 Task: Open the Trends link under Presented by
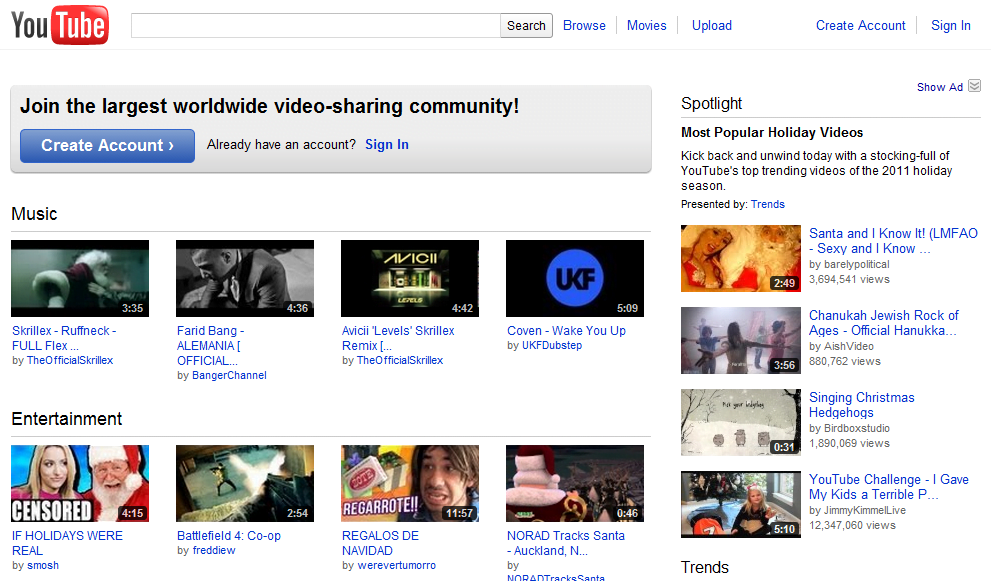[x=767, y=204]
